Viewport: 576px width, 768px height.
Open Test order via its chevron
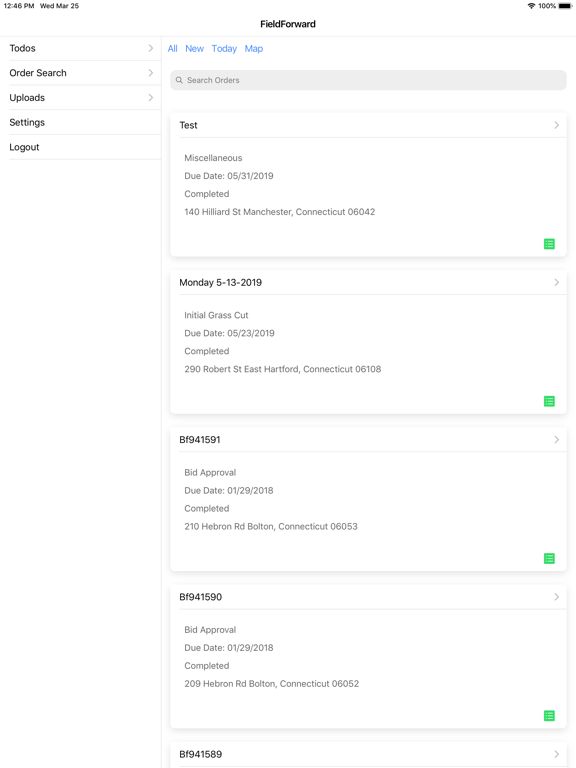556,125
